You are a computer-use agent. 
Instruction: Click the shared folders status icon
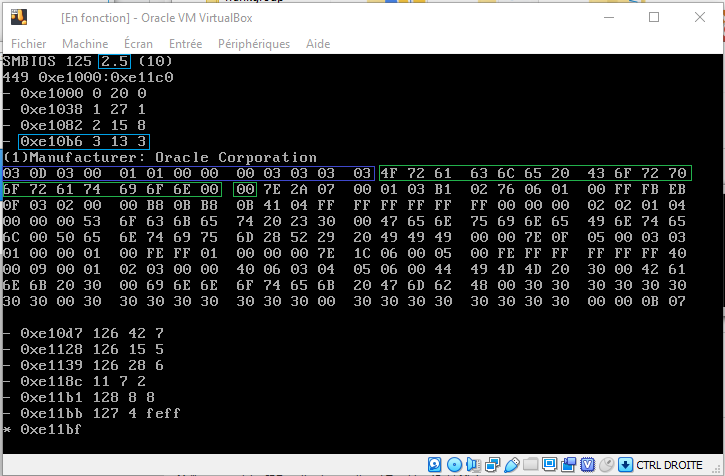click(x=530, y=464)
